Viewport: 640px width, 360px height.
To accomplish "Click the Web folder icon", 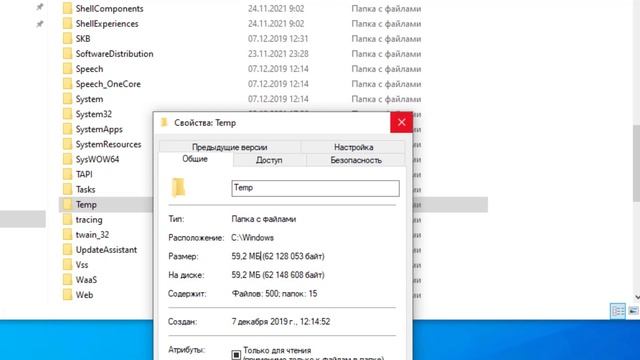I will pos(67,295).
